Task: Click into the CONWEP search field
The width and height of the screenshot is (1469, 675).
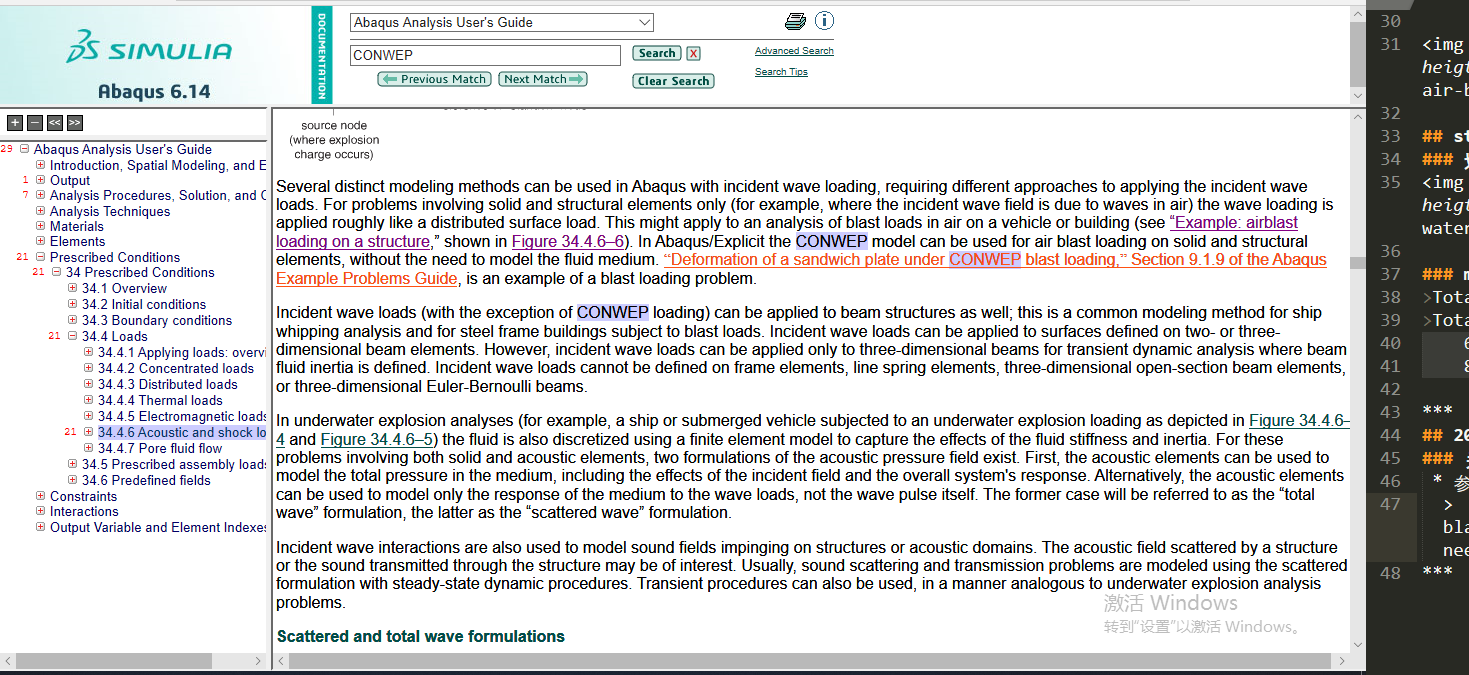Action: pos(485,55)
